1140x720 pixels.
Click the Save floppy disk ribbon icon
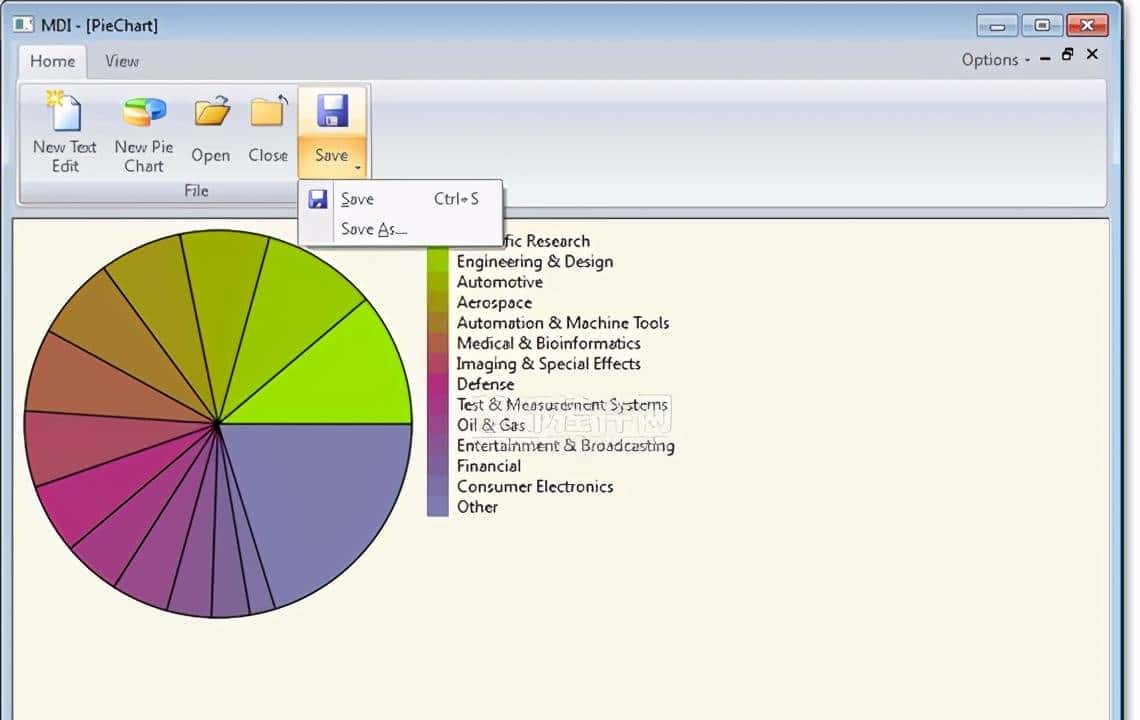click(x=331, y=111)
